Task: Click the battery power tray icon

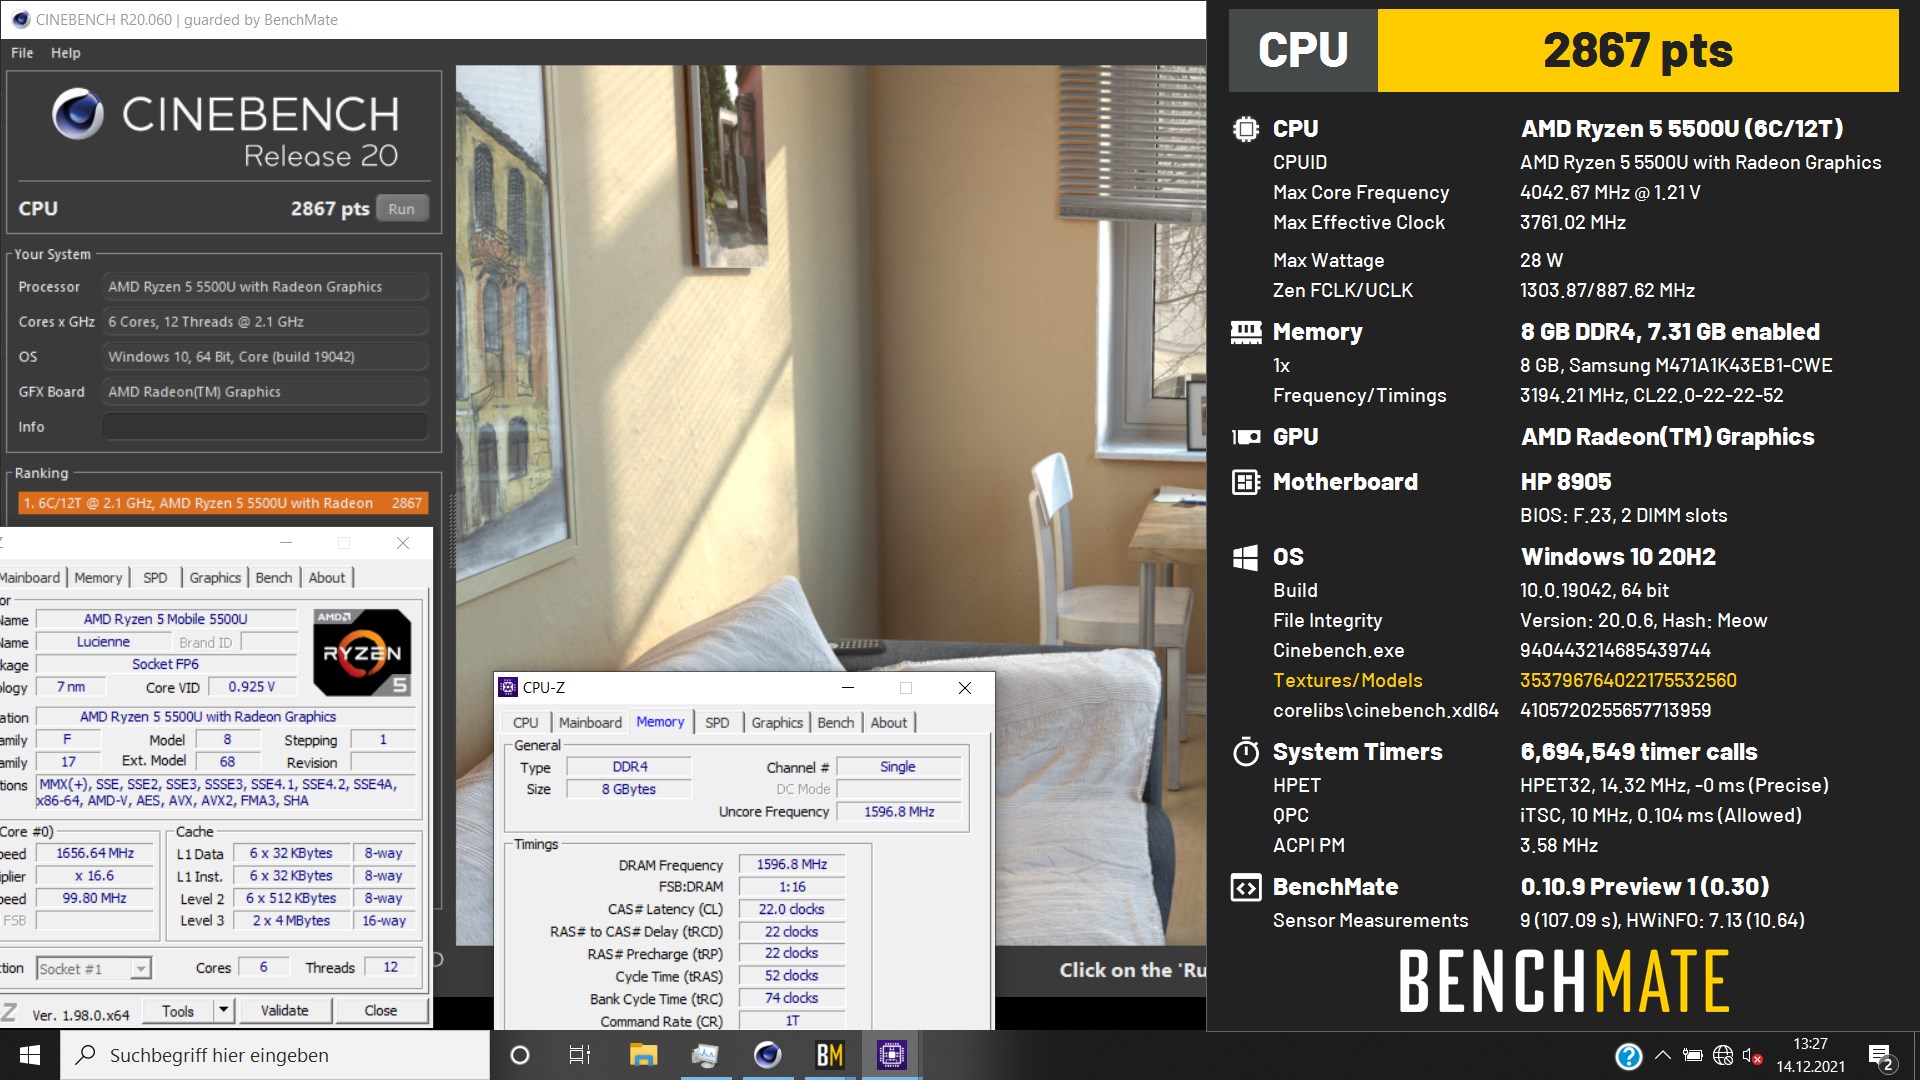Action: click(1692, 1055)
